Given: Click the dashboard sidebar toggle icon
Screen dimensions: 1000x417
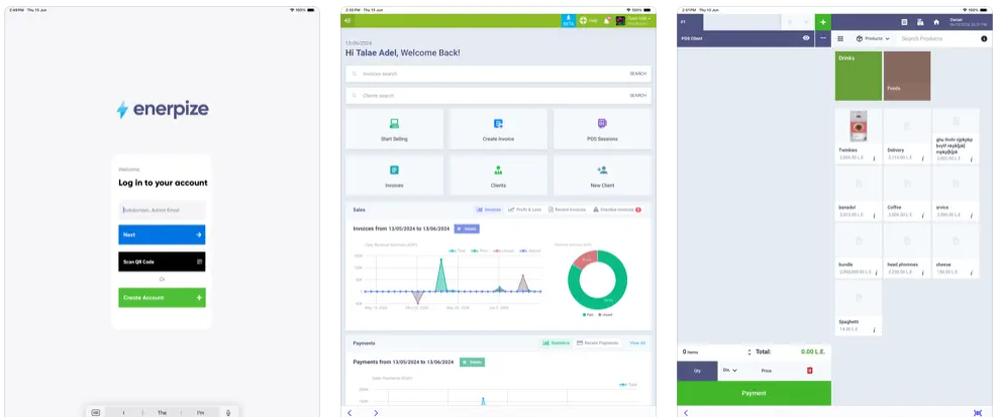Looking at the screenshot, I should [x=348, y=21].
